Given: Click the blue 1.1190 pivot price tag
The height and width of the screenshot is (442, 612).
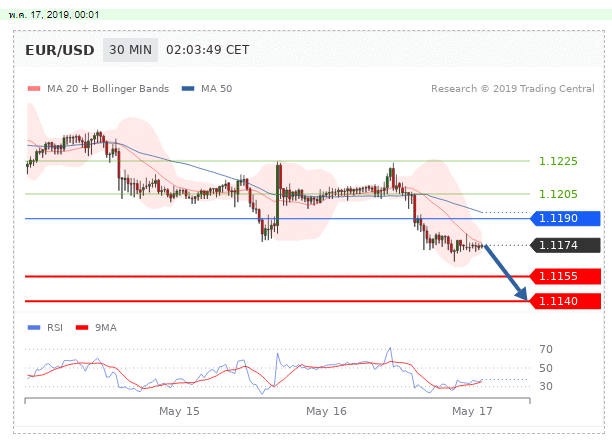Looking at the screenshot, I should pyautogui.click(x=565, y=218).
